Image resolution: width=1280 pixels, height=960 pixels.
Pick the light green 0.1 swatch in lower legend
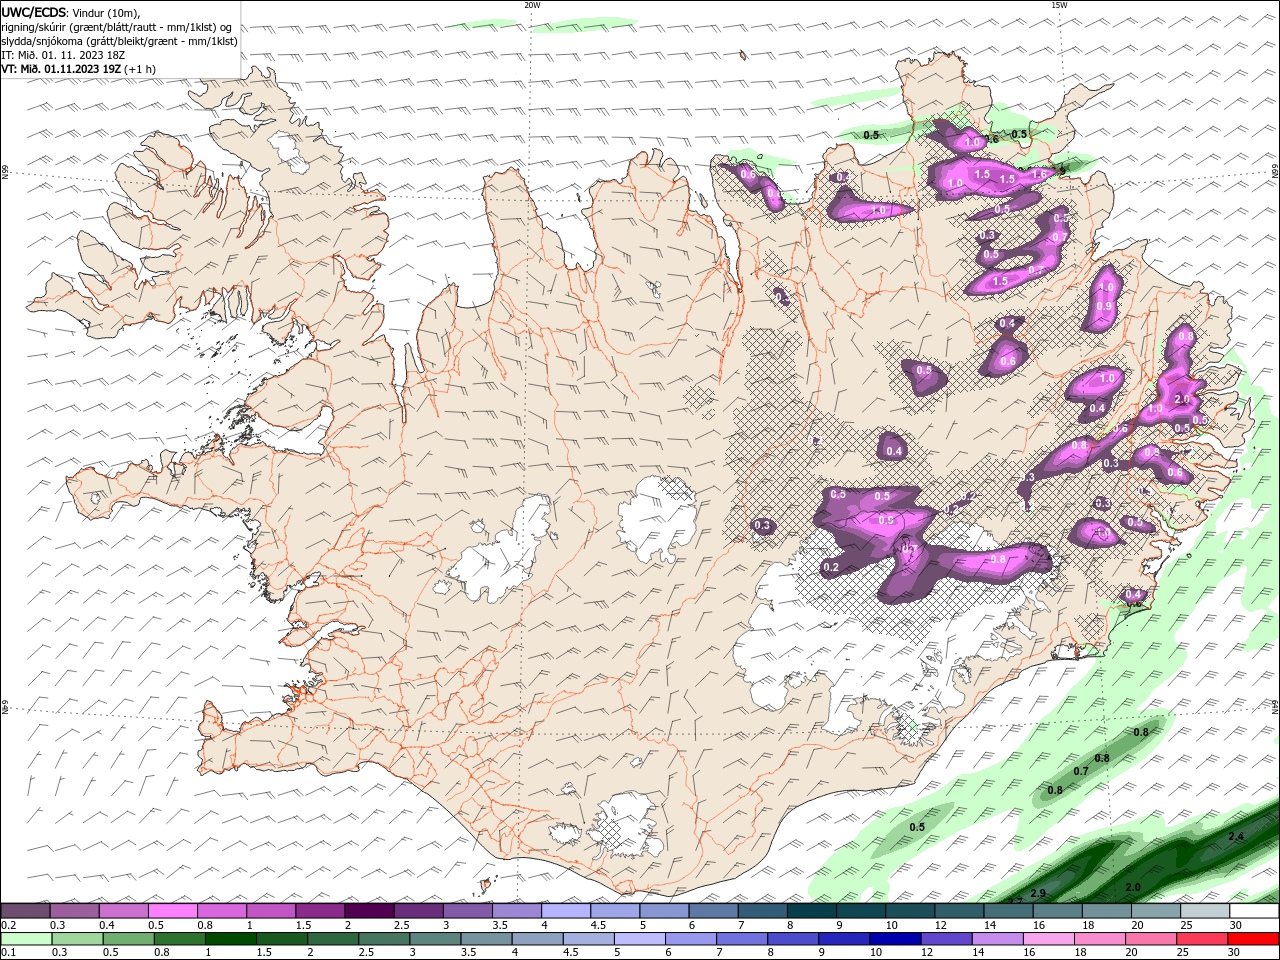point(25,939)
